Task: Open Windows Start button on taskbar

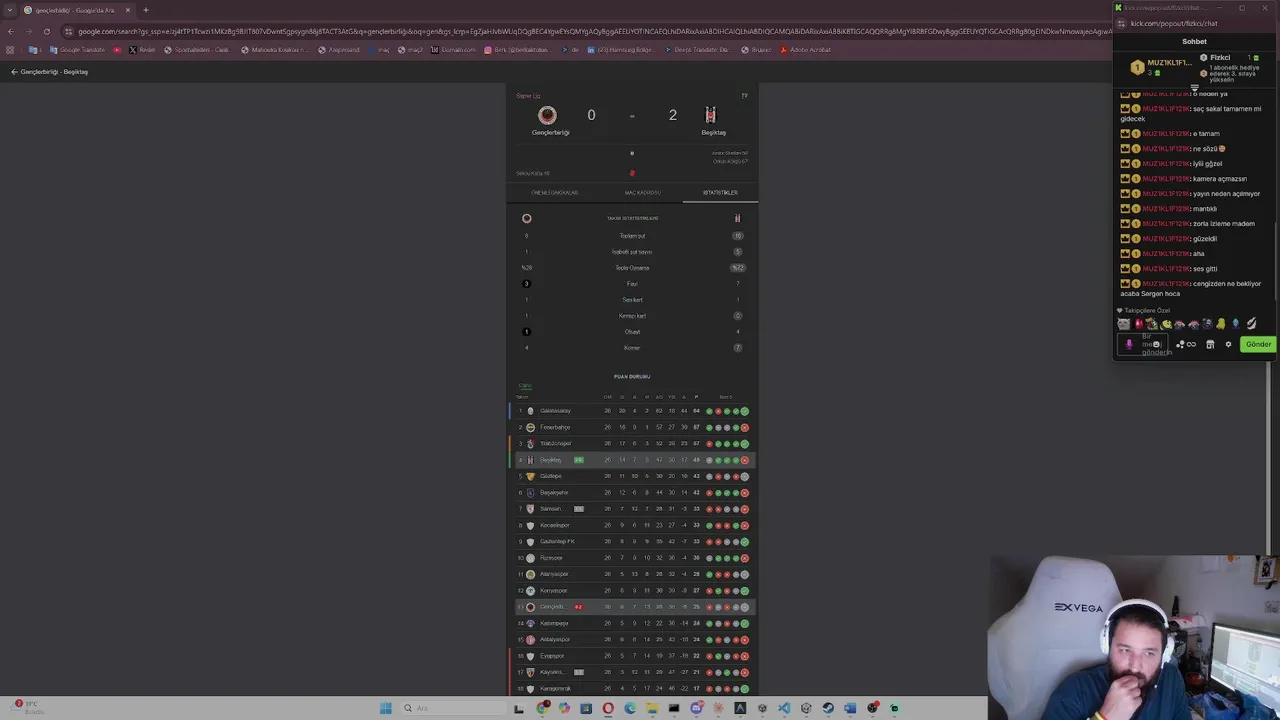Action: pos(386,708)
